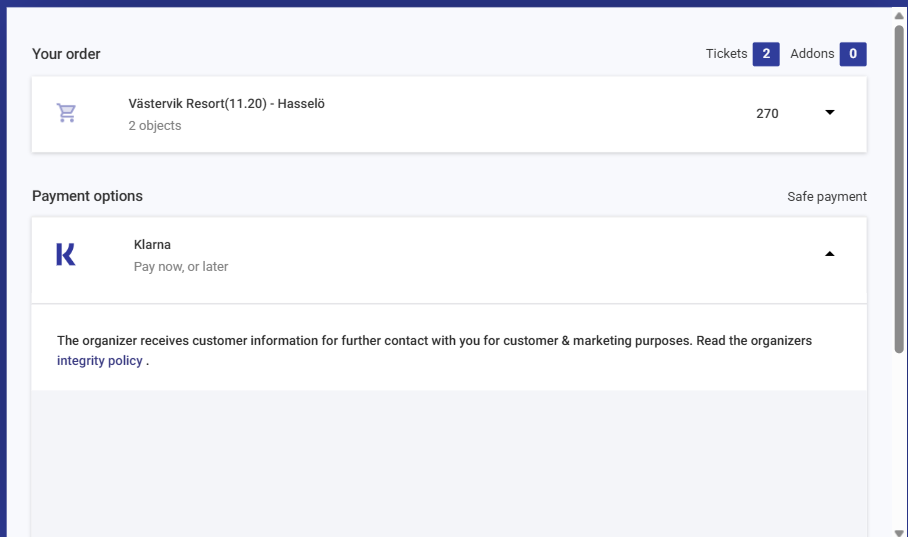The height and width of the screenshot is (537, 908).
Task: Click the Addons label
Action: pos(812,54)
